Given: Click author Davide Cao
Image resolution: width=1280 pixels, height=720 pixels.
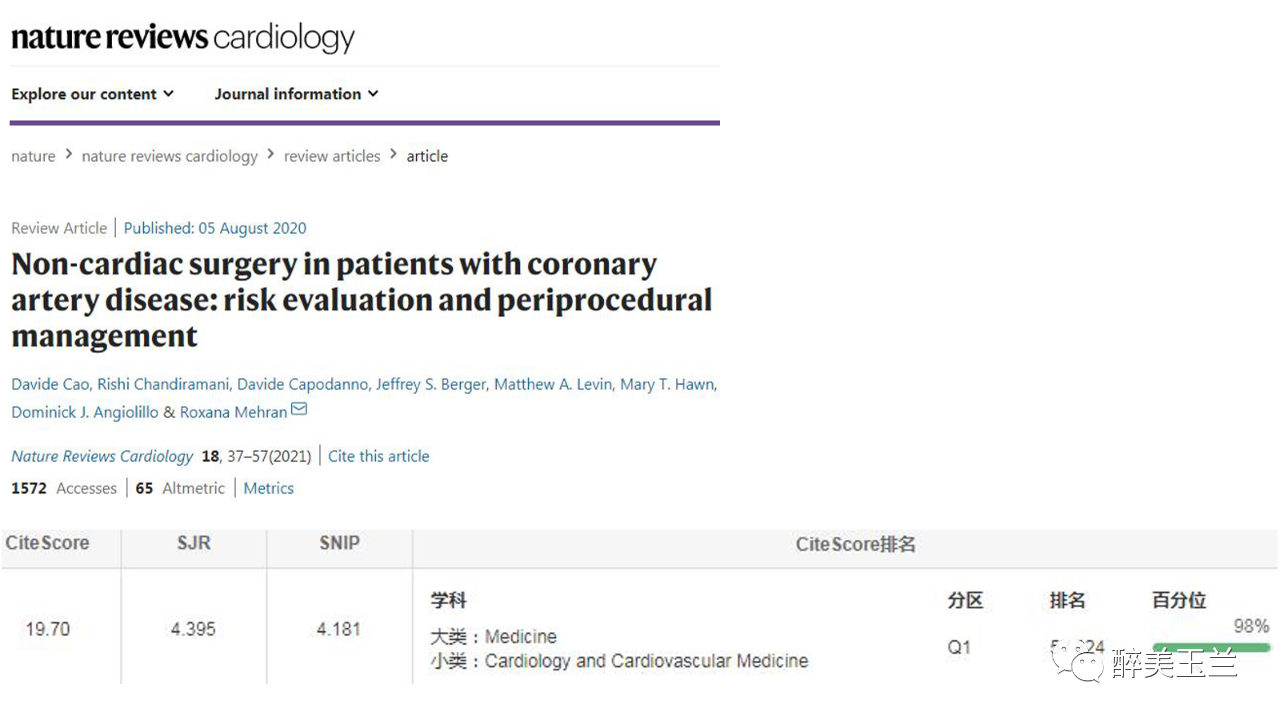Looking at the screenshot, I should [49, 384].
